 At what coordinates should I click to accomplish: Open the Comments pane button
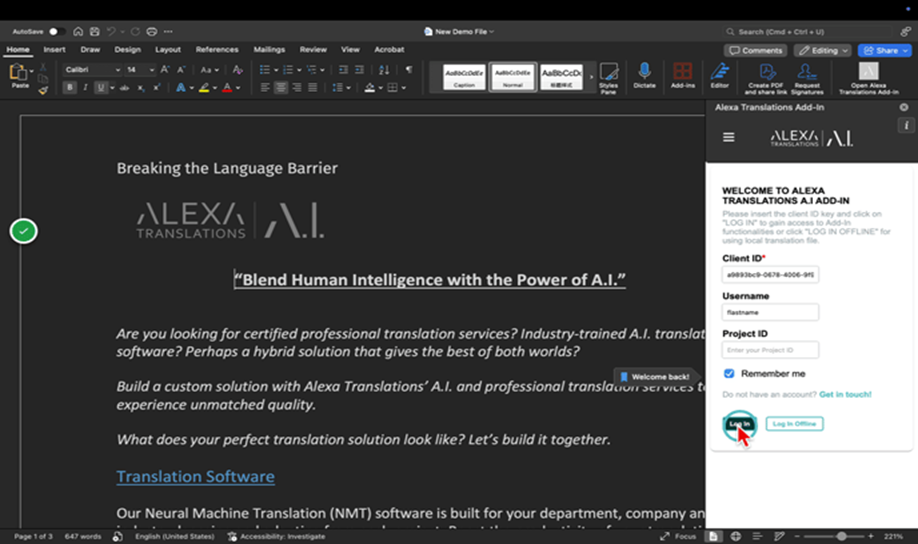(x=755, y=50)
